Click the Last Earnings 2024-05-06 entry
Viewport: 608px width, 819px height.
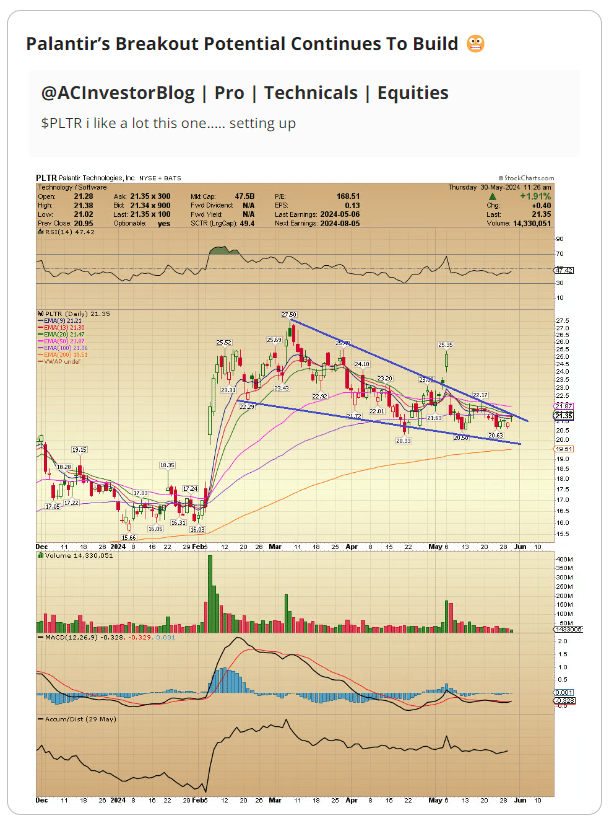317,214
